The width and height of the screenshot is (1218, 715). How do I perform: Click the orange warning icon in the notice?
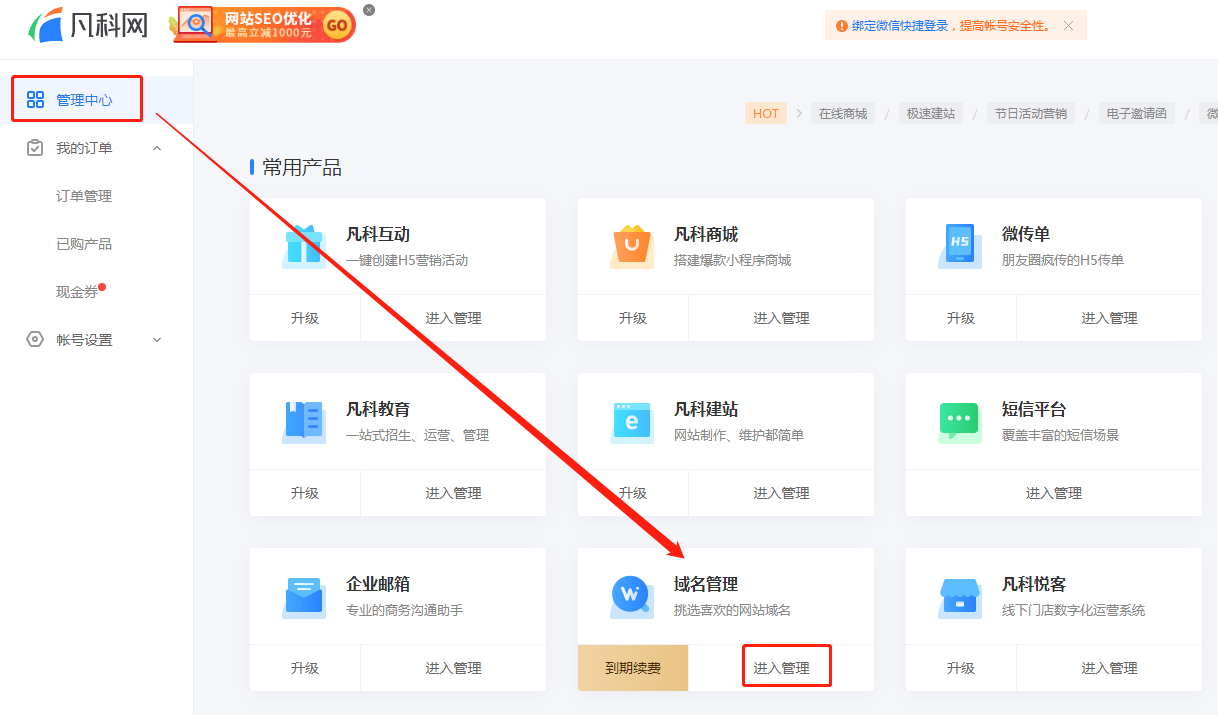(841, 26)
